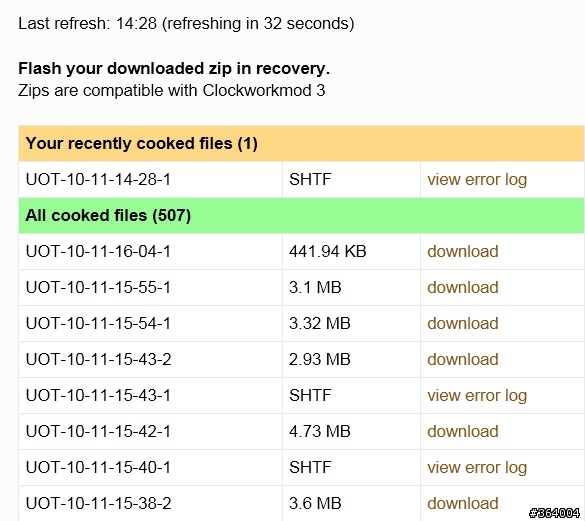
Task: Click the 'Your recently cooked files (1)' header
Action: pos(301,144)
